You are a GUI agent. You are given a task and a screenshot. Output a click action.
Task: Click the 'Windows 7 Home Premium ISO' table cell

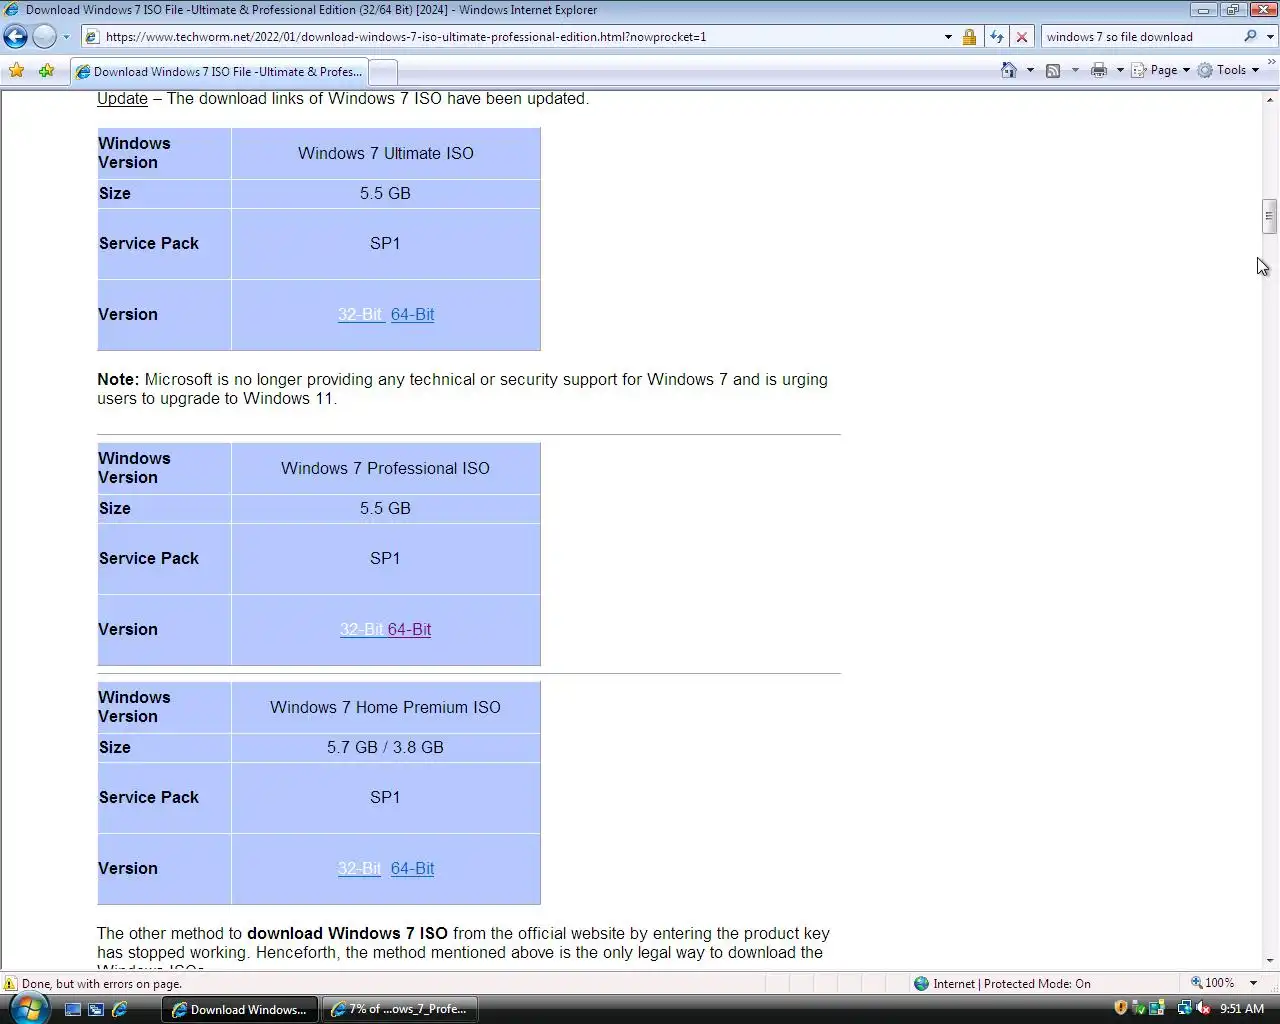pos(386,707)
